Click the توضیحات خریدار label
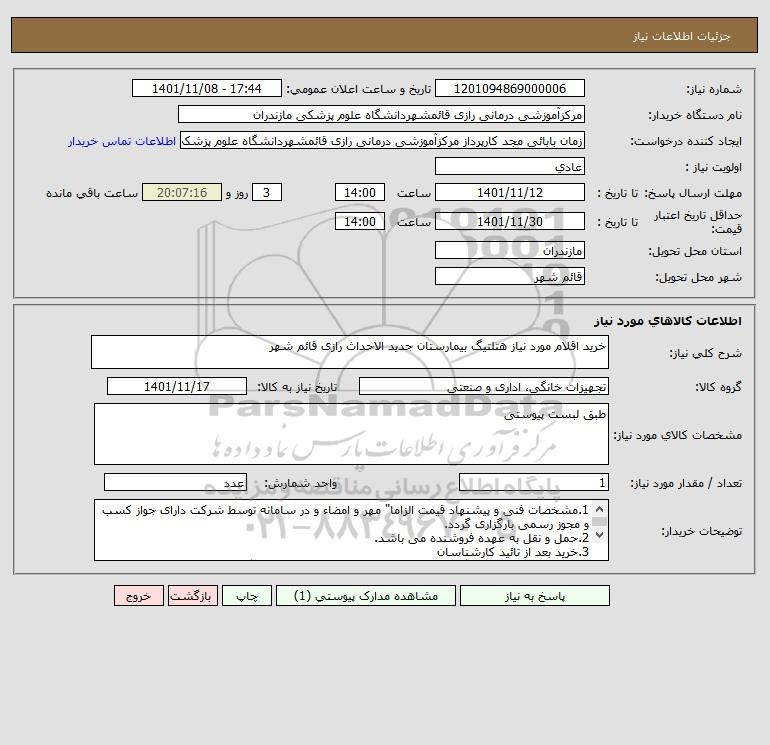 coord(701,531)
